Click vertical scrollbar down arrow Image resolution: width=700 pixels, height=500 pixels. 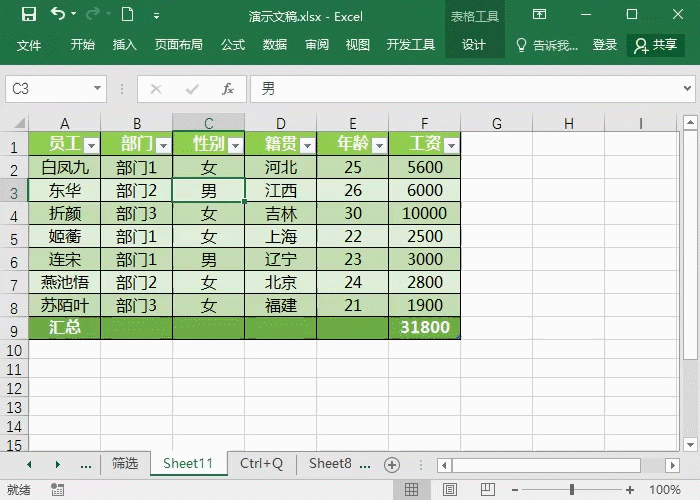[690, 444]
